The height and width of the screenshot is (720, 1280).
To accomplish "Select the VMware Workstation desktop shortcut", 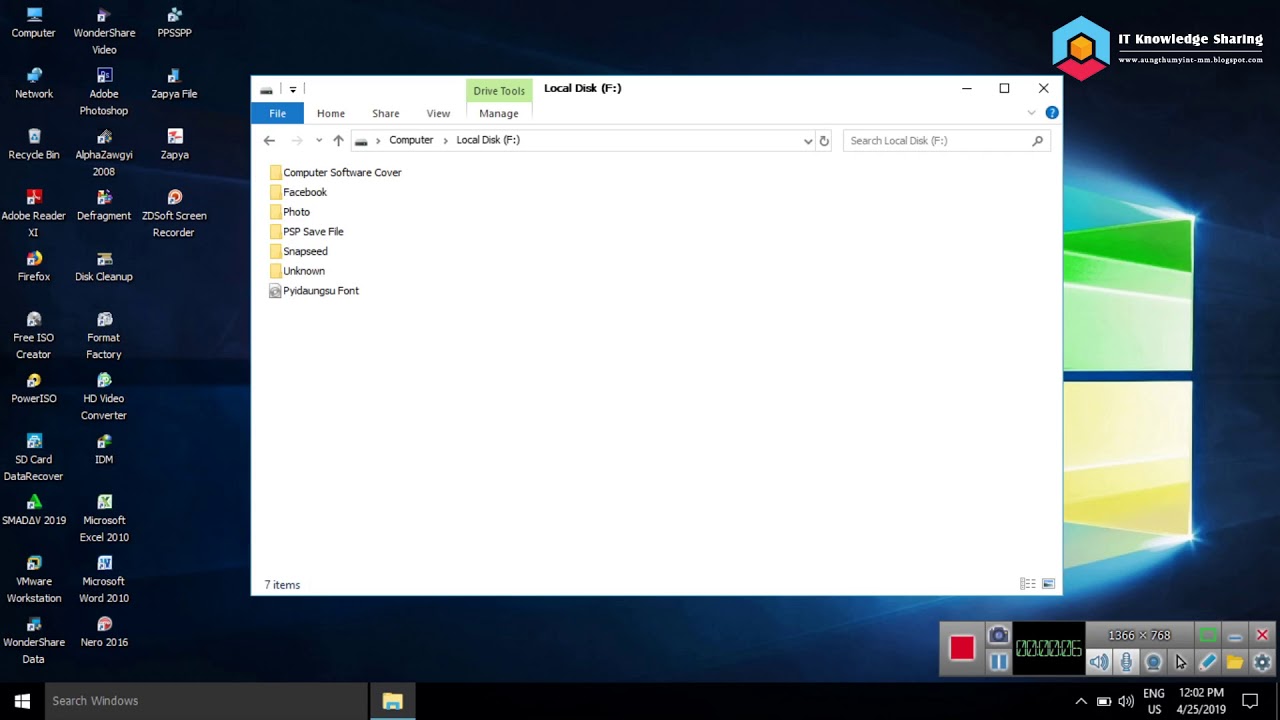I will pyautogui.click(x=34, y=580).
